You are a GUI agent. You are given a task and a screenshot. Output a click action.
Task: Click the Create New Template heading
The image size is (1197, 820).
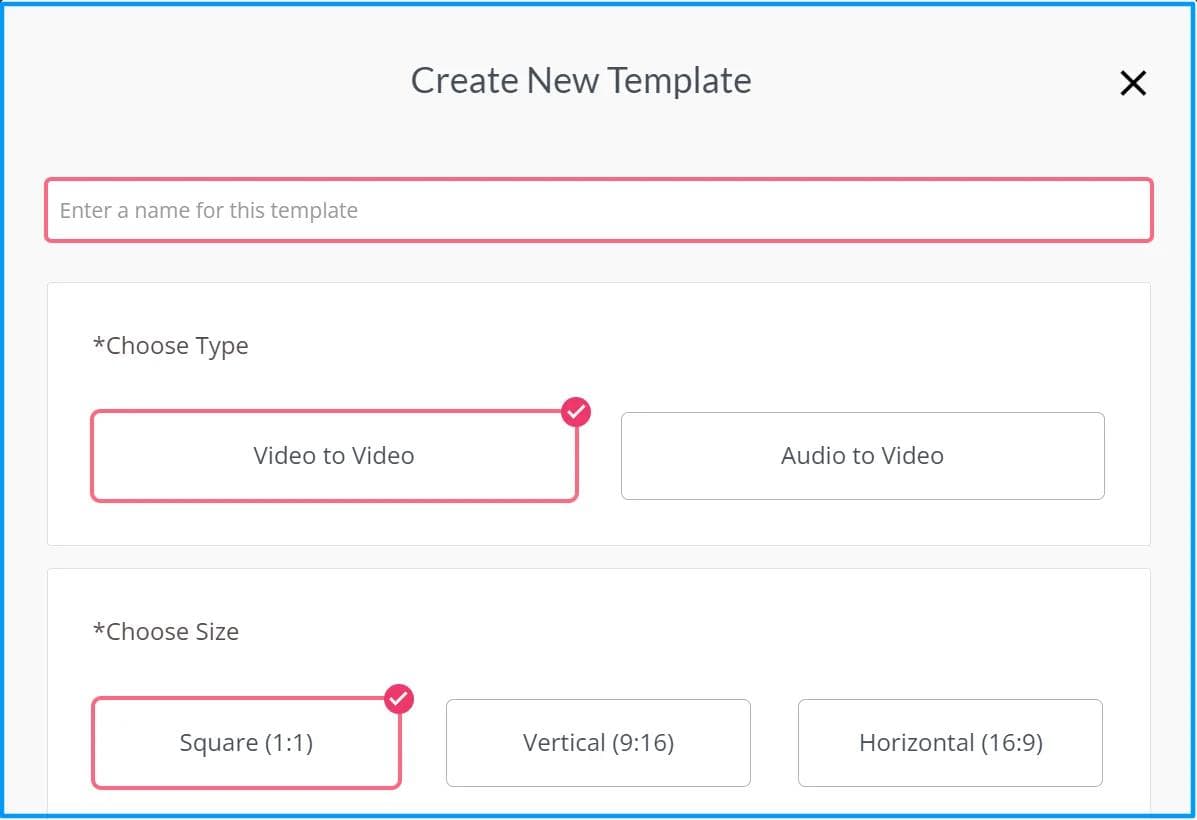coord(581,81)
